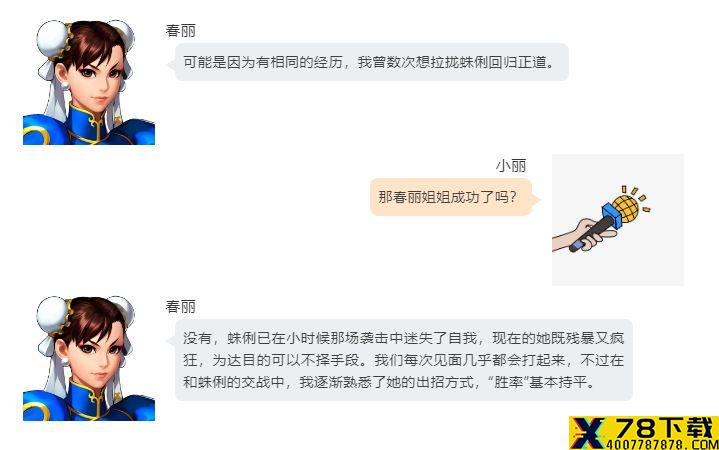Click the top 春丽 sender name
The width and height of the screenshot is (719, 450).
[x=180, y=31]
